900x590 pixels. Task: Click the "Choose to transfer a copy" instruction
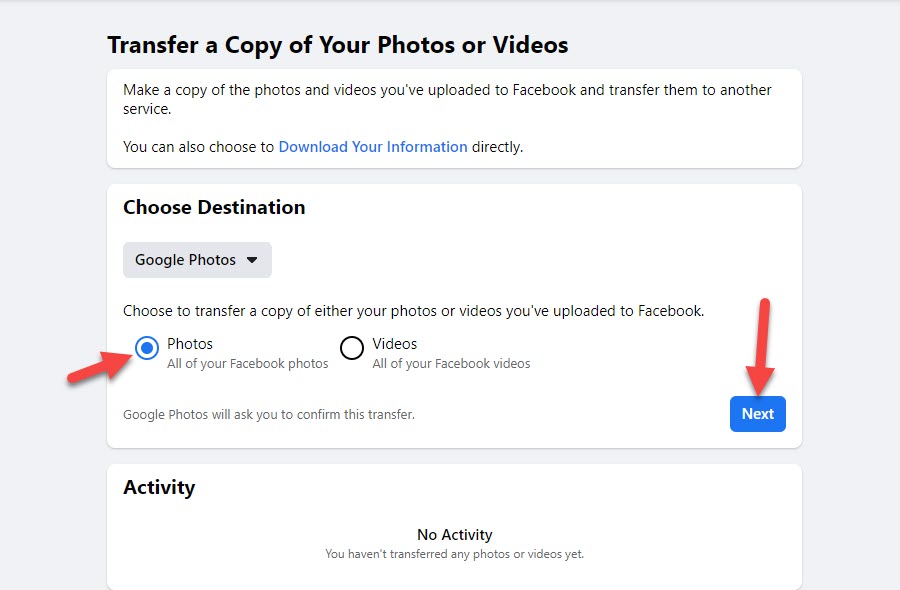tap(413, 311)
